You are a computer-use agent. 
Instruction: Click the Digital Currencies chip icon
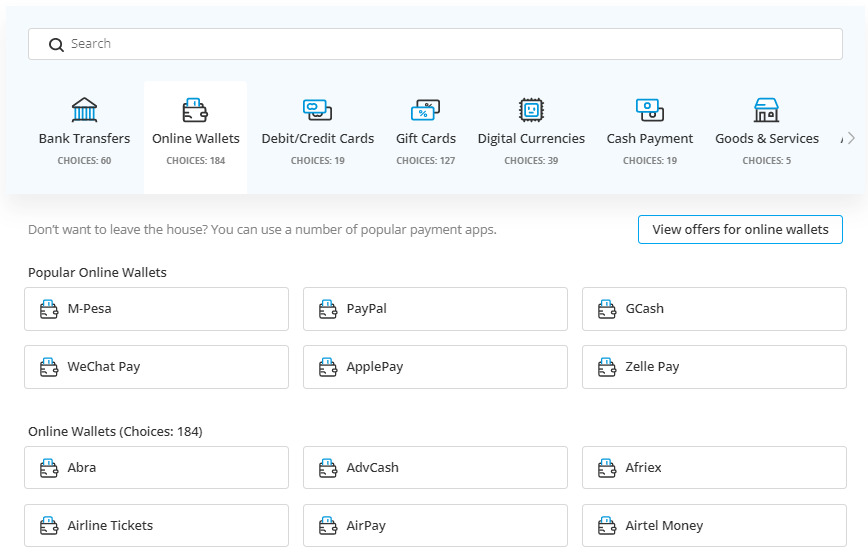tap(531, 110)
